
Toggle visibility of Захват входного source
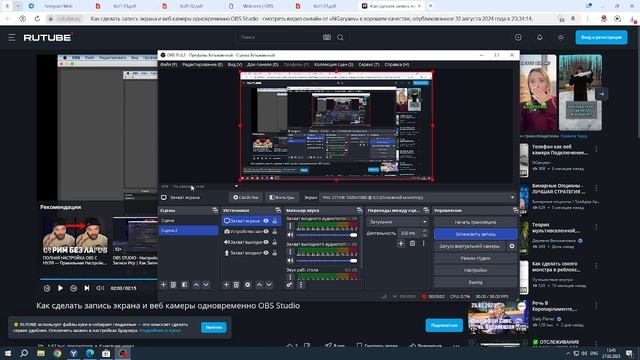pyautogui.click(x=266, y=253)
